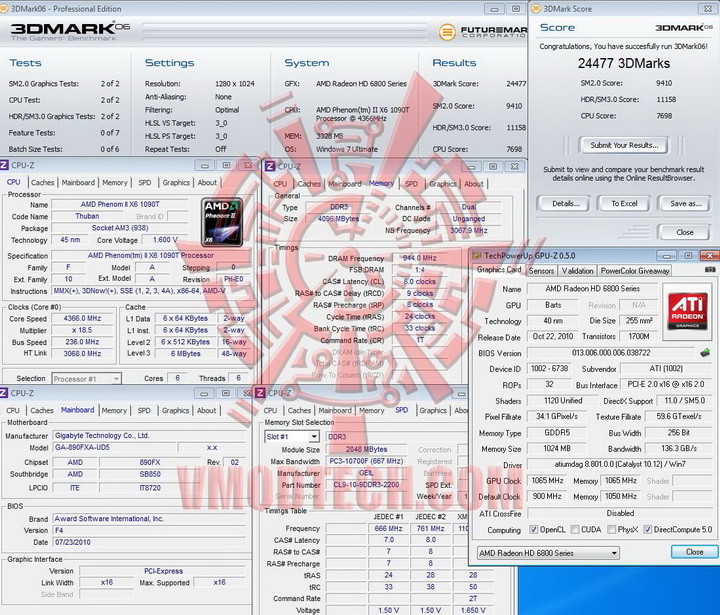Open Mainboard tab in CPU-Z CPU window

78,182
